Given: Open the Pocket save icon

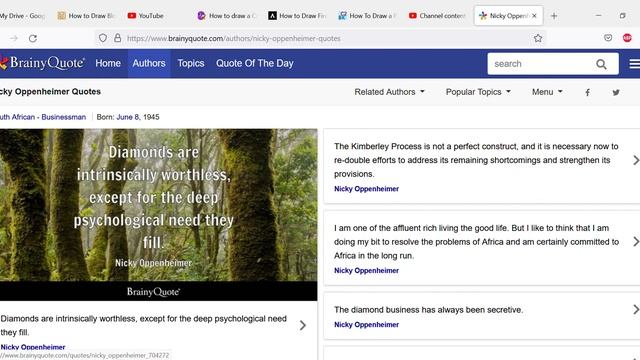Looking at the screenshot, I should 608,38.
